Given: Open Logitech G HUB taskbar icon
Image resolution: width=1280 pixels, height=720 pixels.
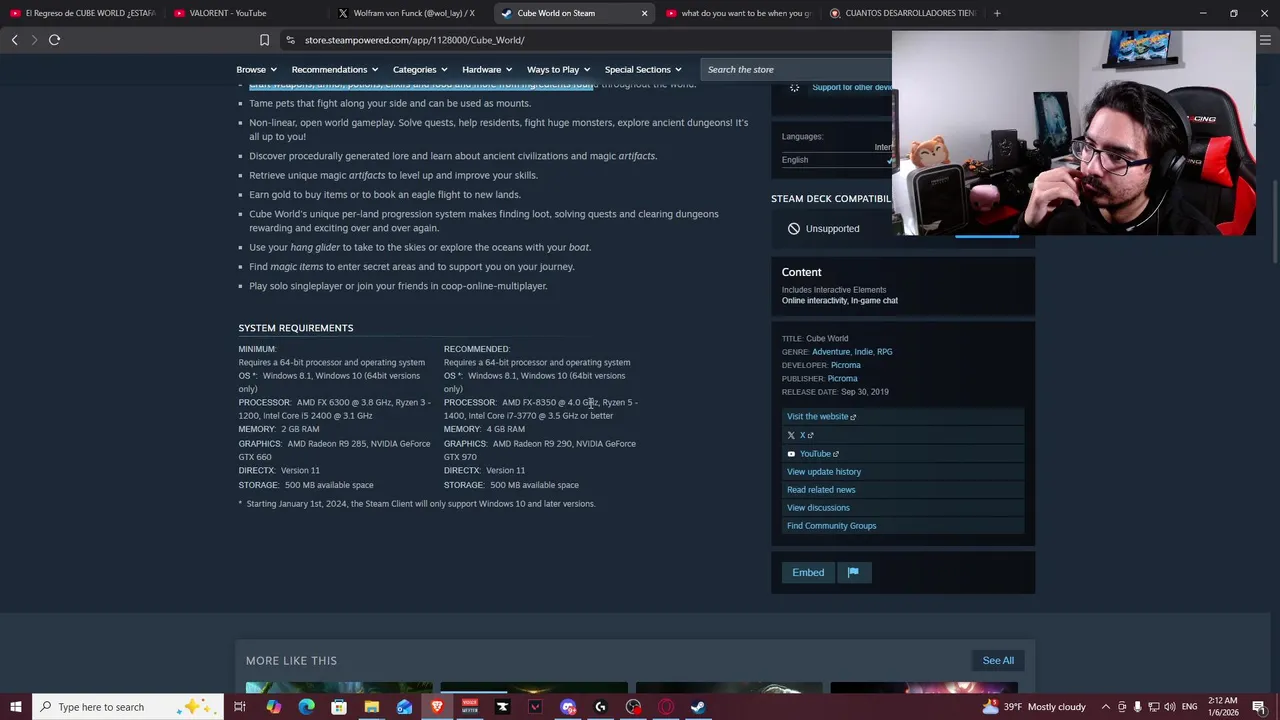Looking at the screenshot, I should (601, 707).
